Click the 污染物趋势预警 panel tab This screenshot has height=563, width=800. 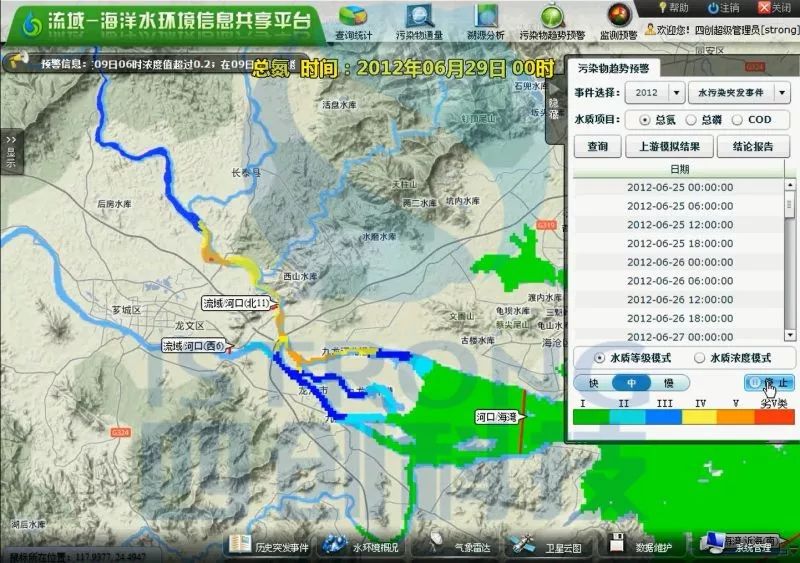coord(613,68)
